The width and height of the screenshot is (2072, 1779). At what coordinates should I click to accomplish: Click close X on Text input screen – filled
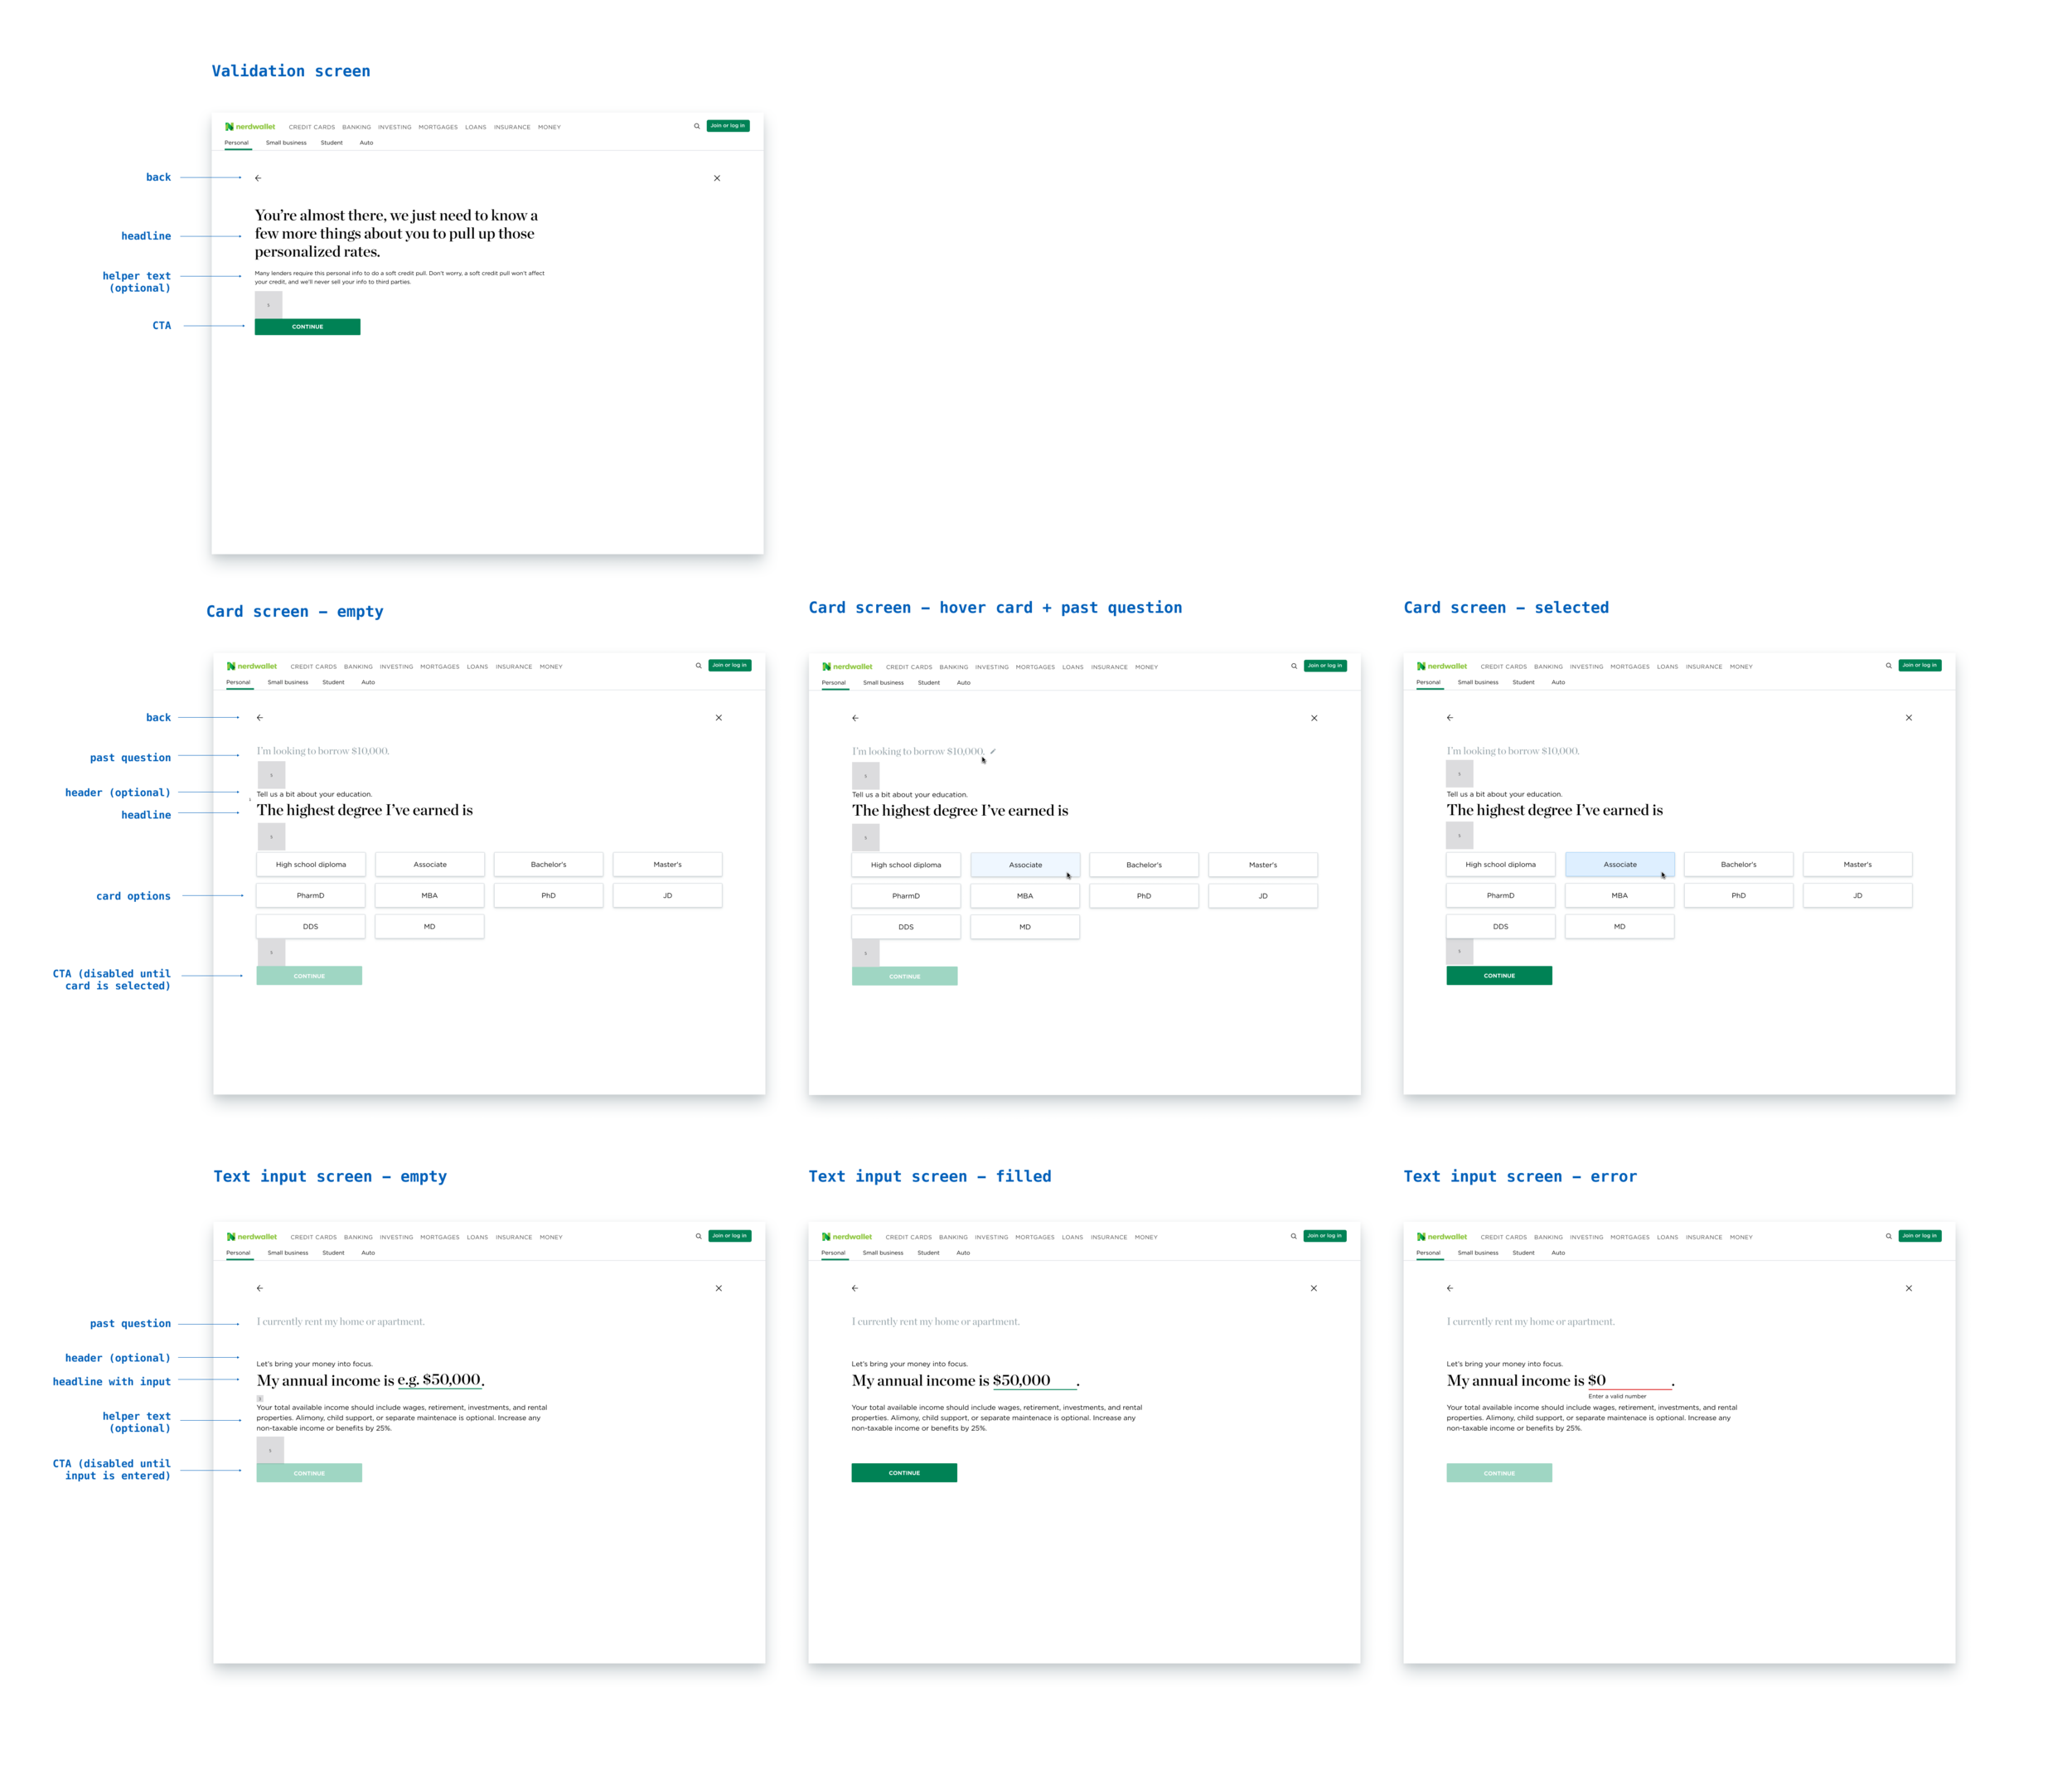(1314, 1289)
